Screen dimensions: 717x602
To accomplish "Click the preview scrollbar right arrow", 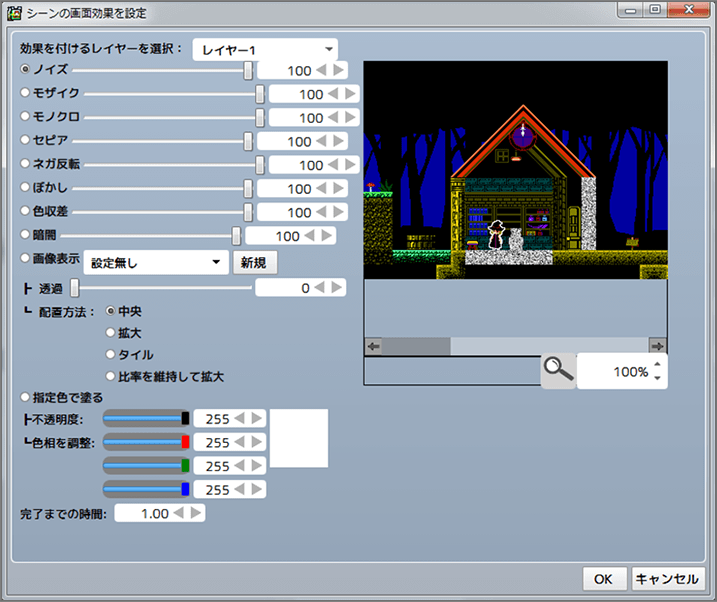I will (657, 346).
